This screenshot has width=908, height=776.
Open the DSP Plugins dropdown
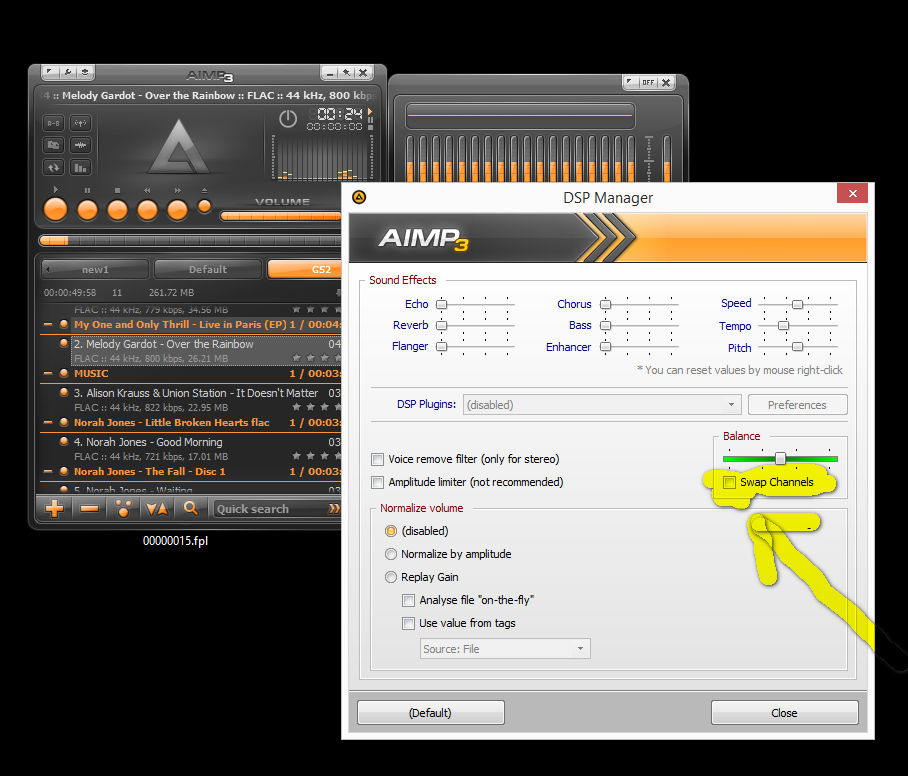[731, 405]
